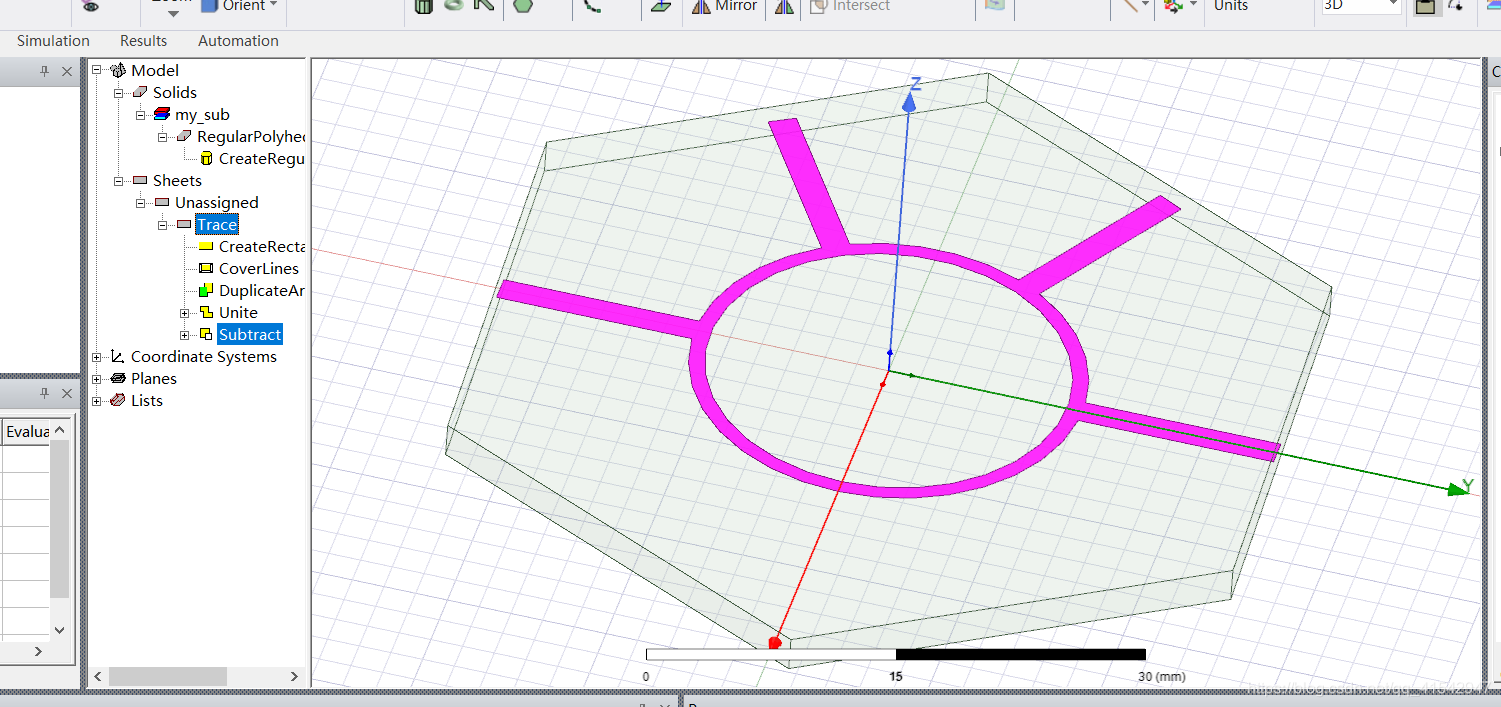The width and height of the screenshot is (1501, 707).
Task: Click the Coordinate Systems axis icon
Action: pyautogui.click(x=118, y=356)
